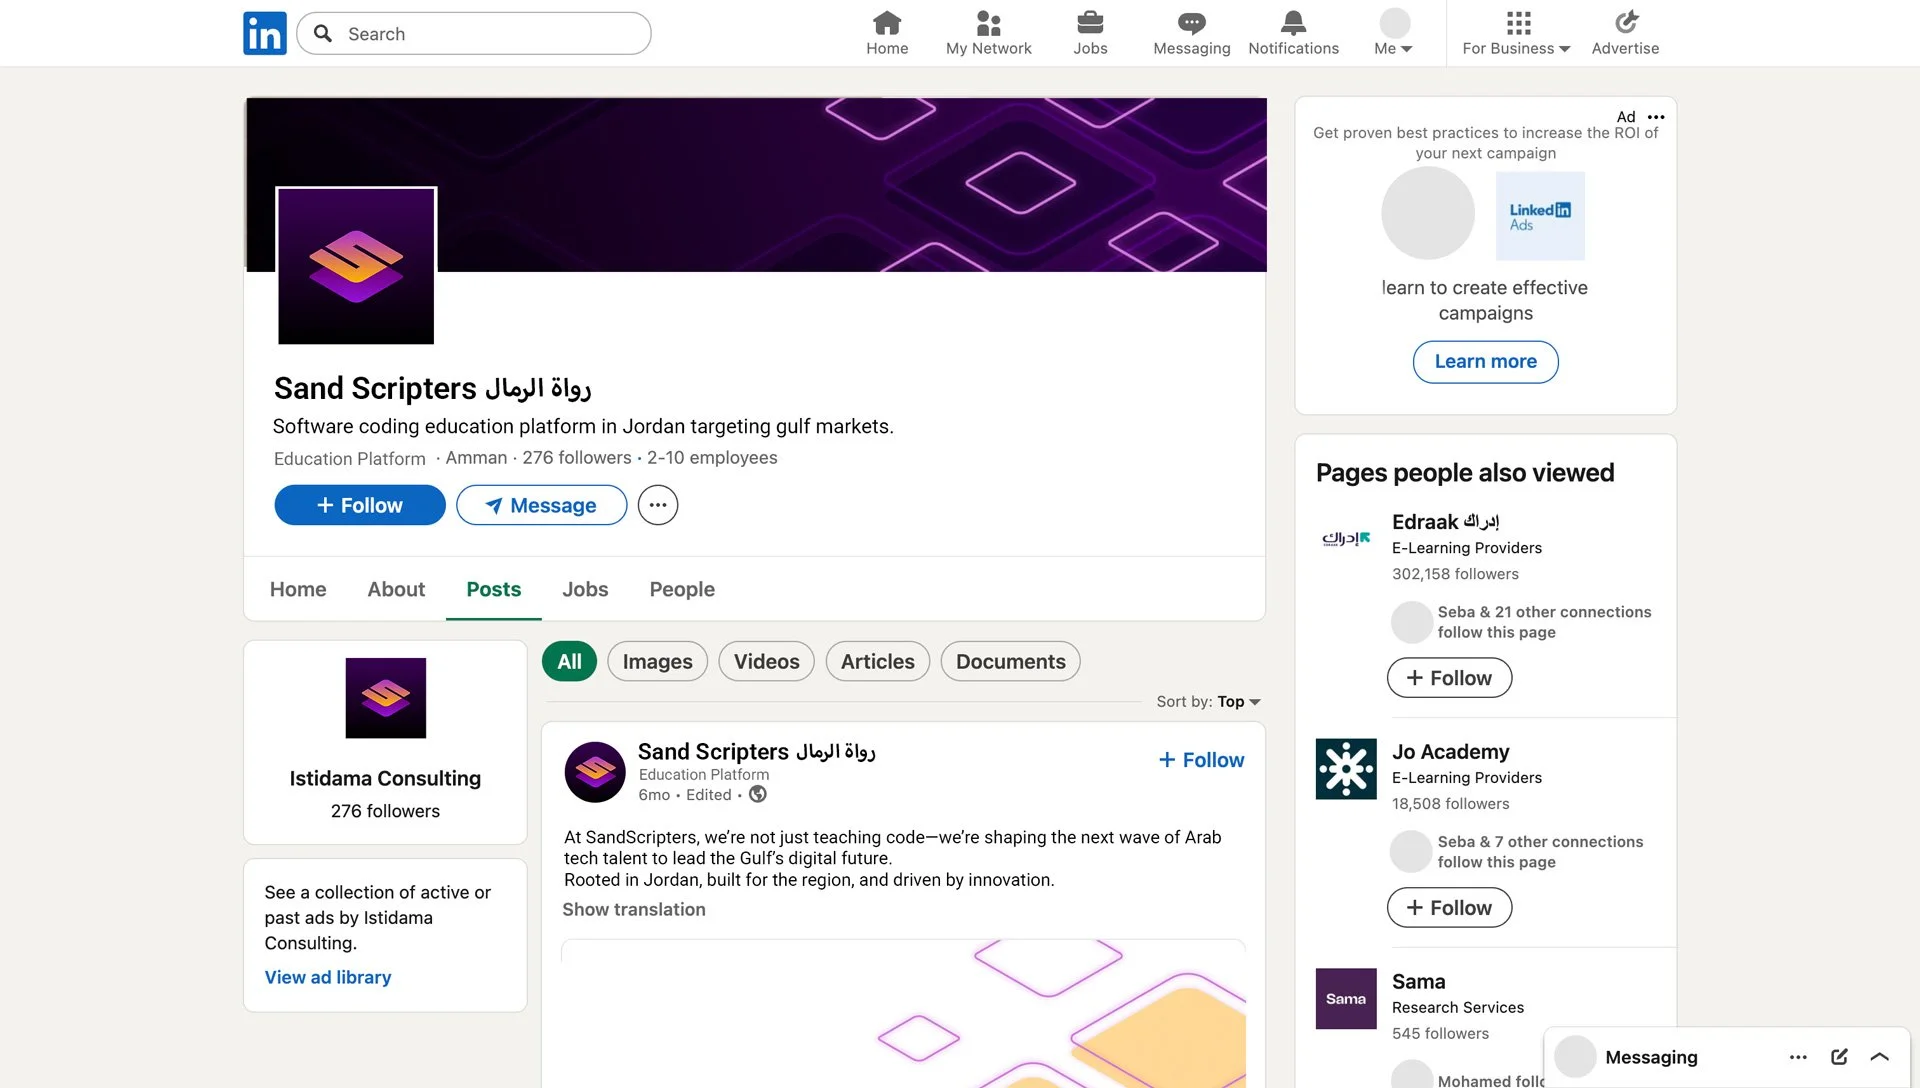Click the blue Follow button for Sand Scripters

(x=360, y=505)
